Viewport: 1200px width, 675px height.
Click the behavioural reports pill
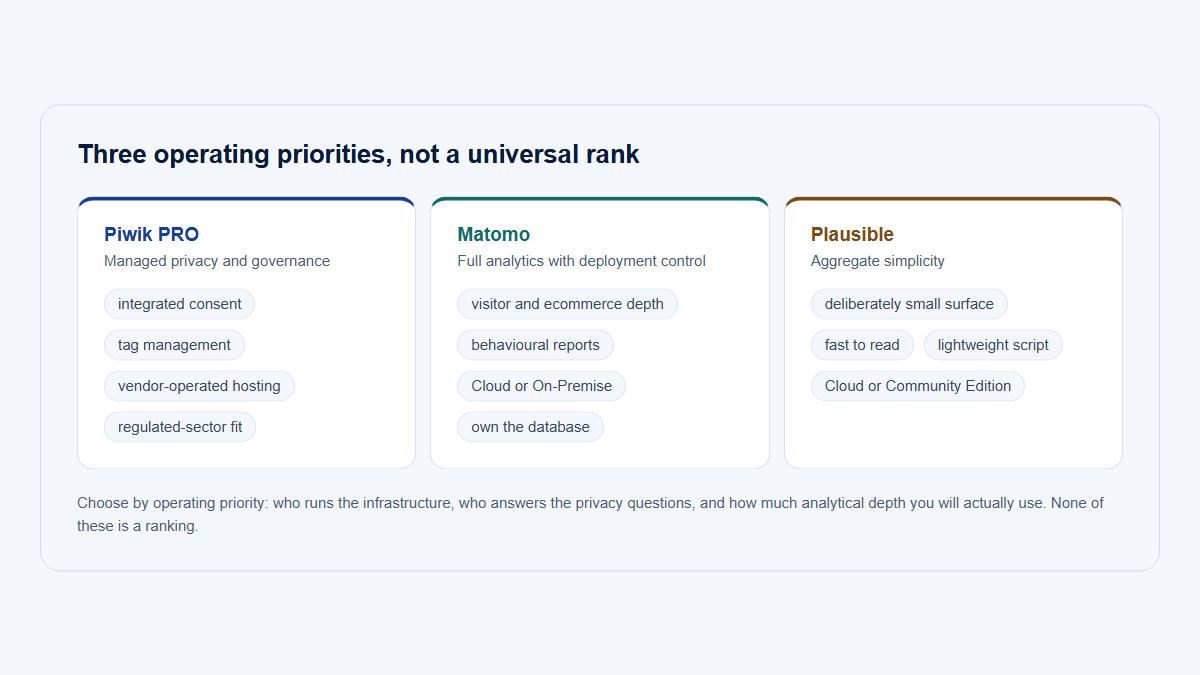(x=535, y=345)
